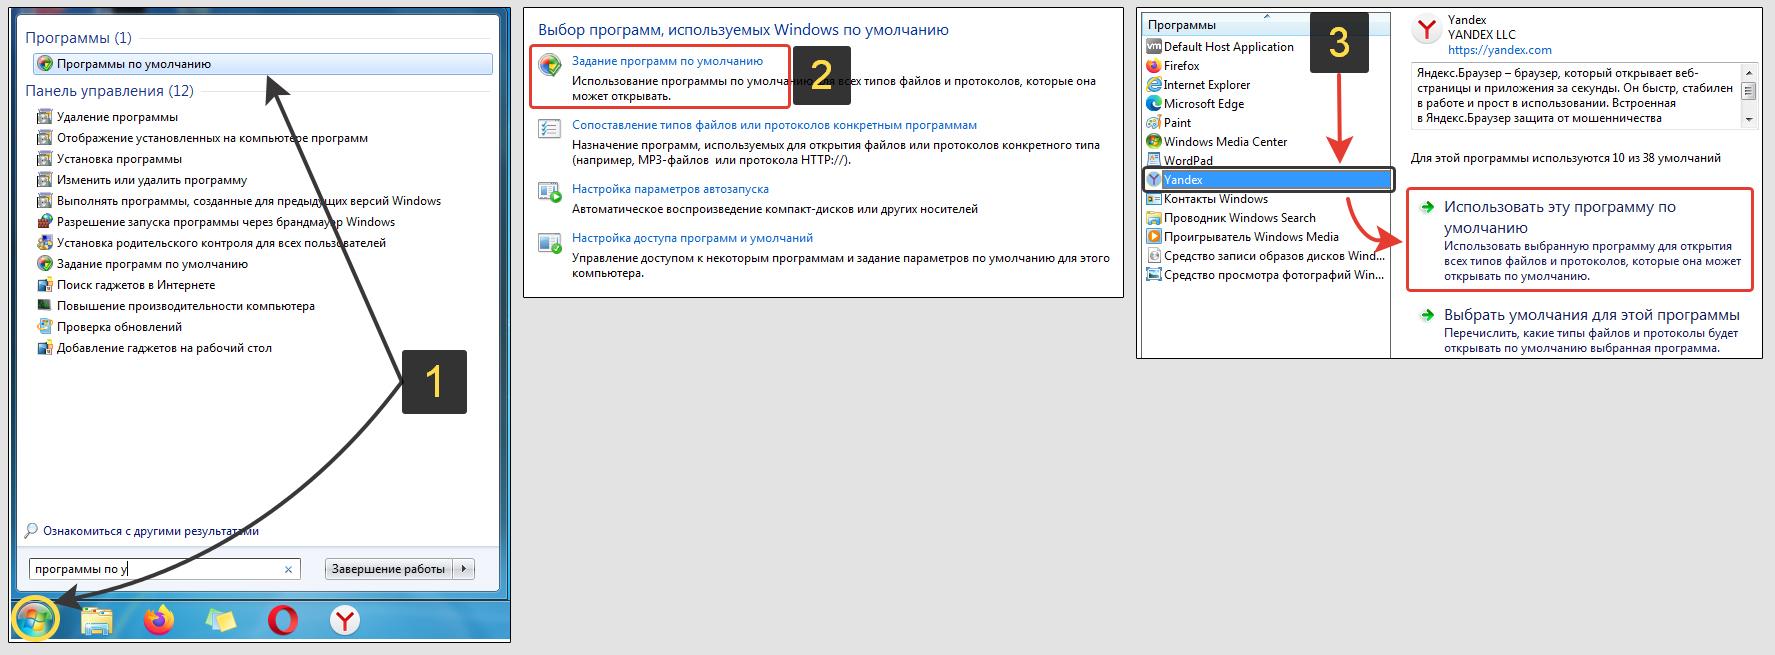The image size is (1775, 655).
Task: Click the 'Задание программ по умолчанию' start menu icon
Action: [44, 264]
